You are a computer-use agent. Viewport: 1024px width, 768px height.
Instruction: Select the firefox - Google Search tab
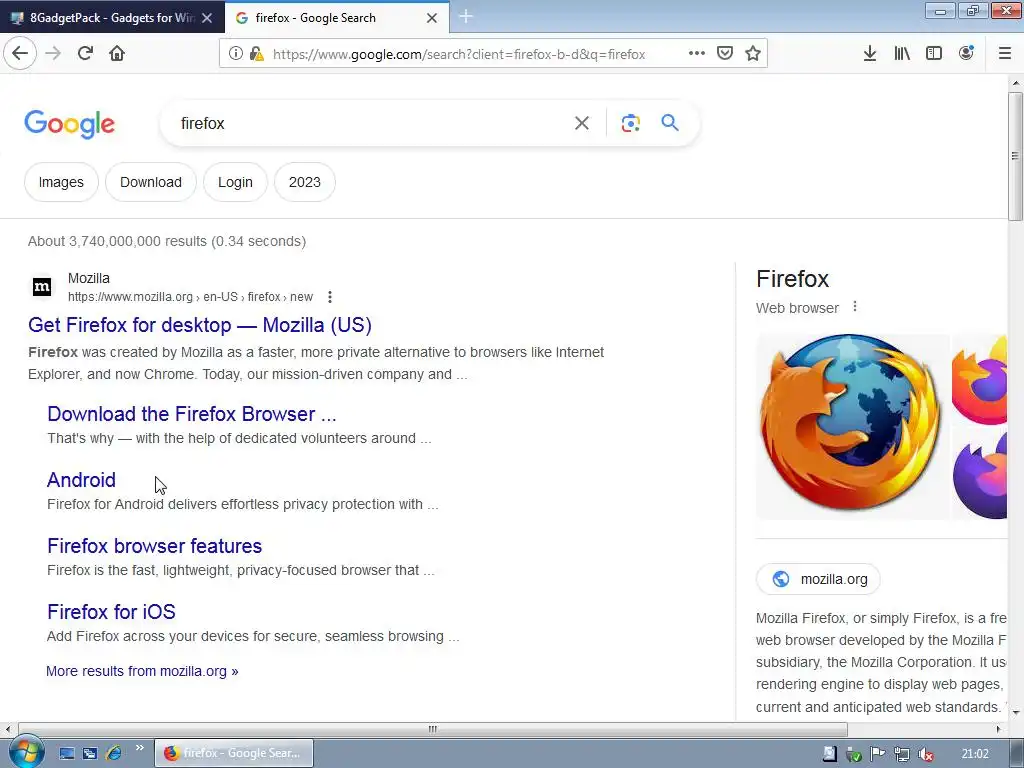[337, 18]
